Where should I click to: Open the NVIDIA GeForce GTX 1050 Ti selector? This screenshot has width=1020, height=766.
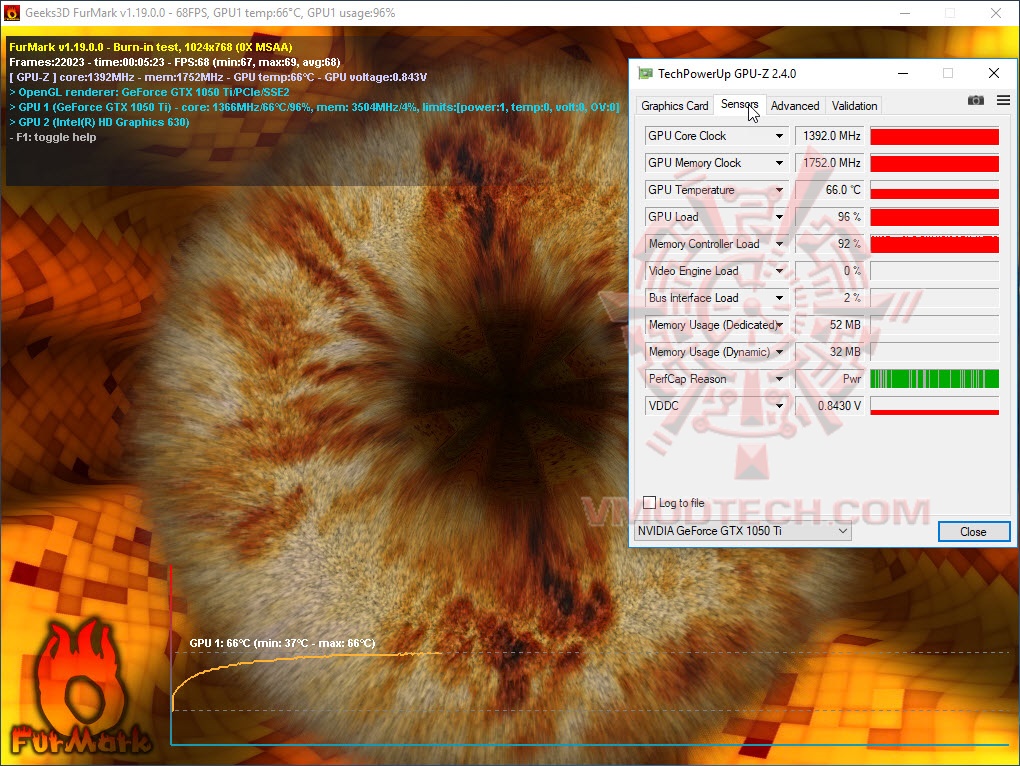coord(742,531)
